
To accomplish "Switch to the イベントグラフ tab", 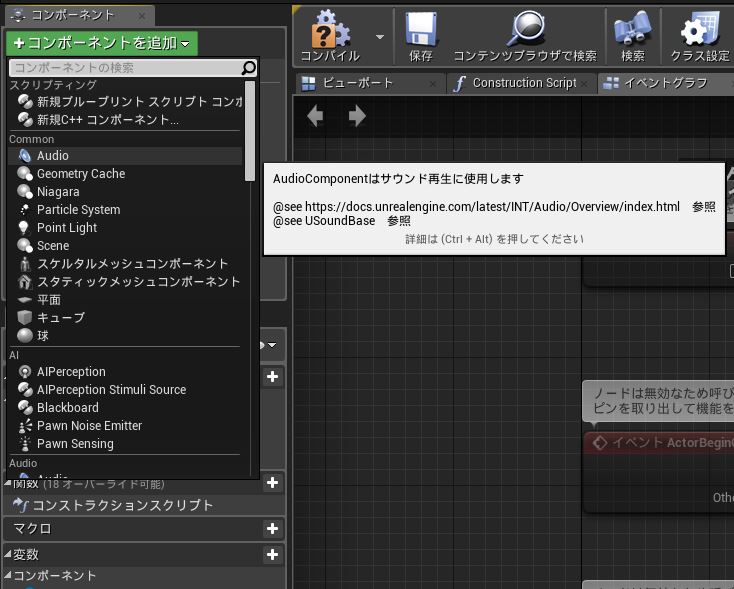I will pyautogui.click(x=665, y=83).
